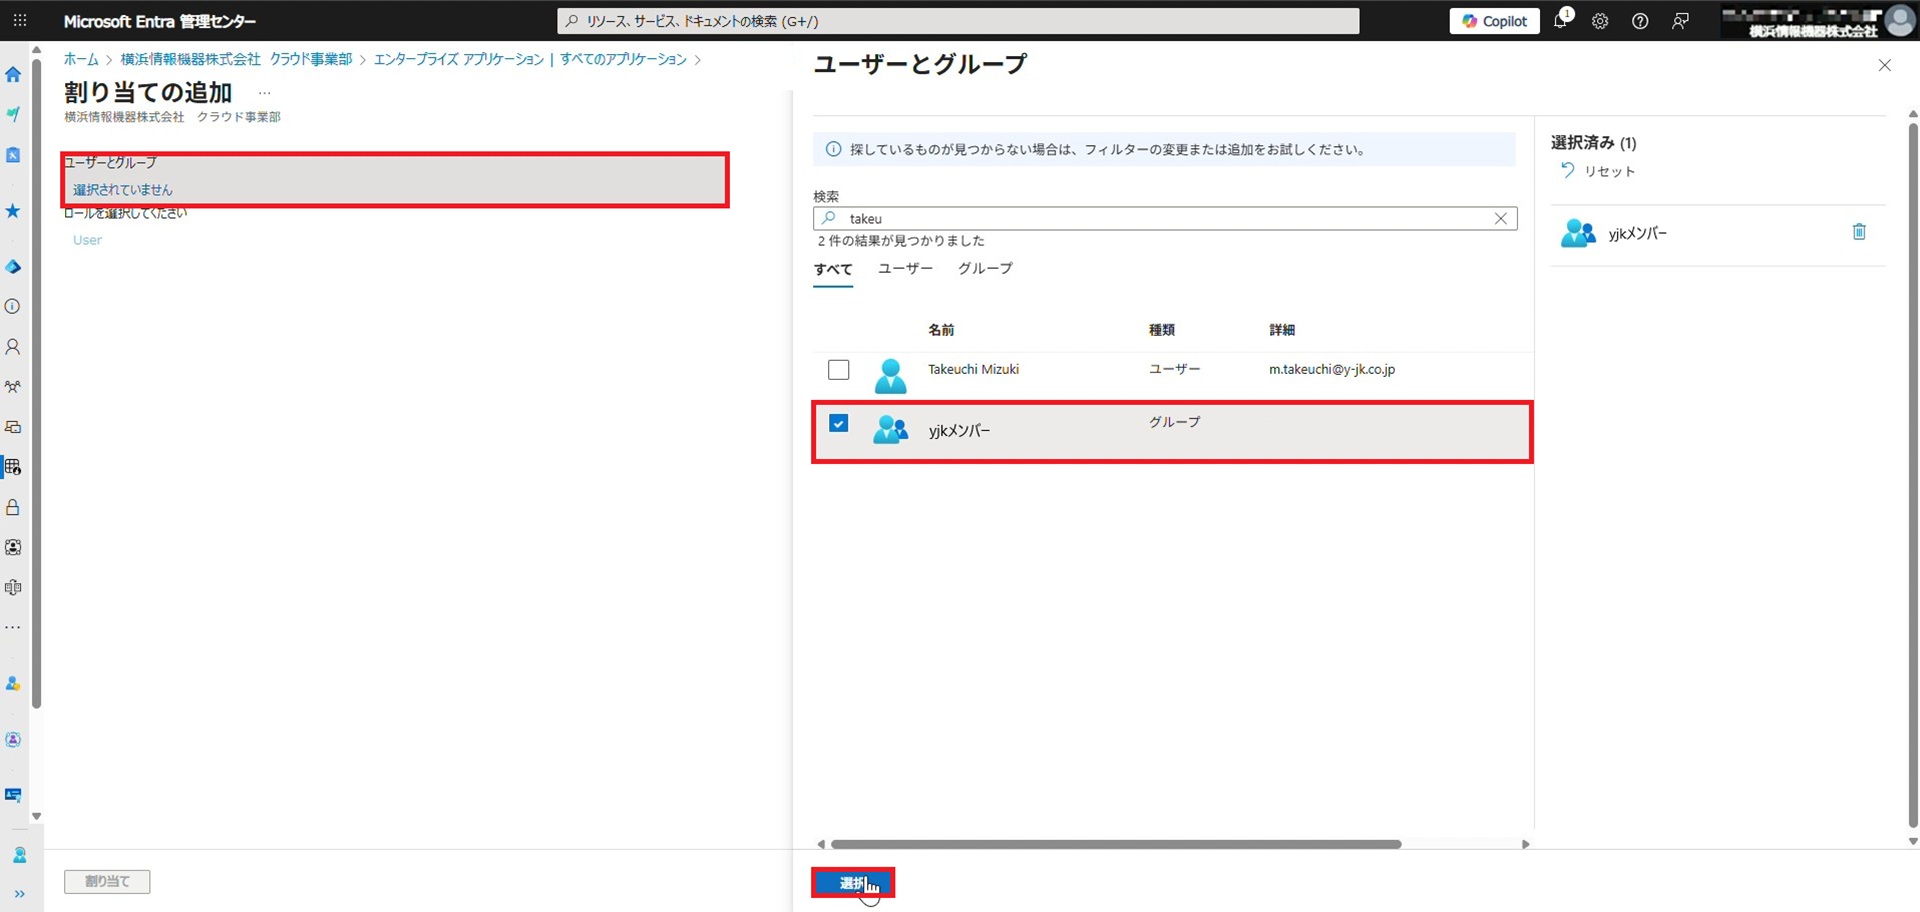Open the settings gear icon

coord(1600,21)
